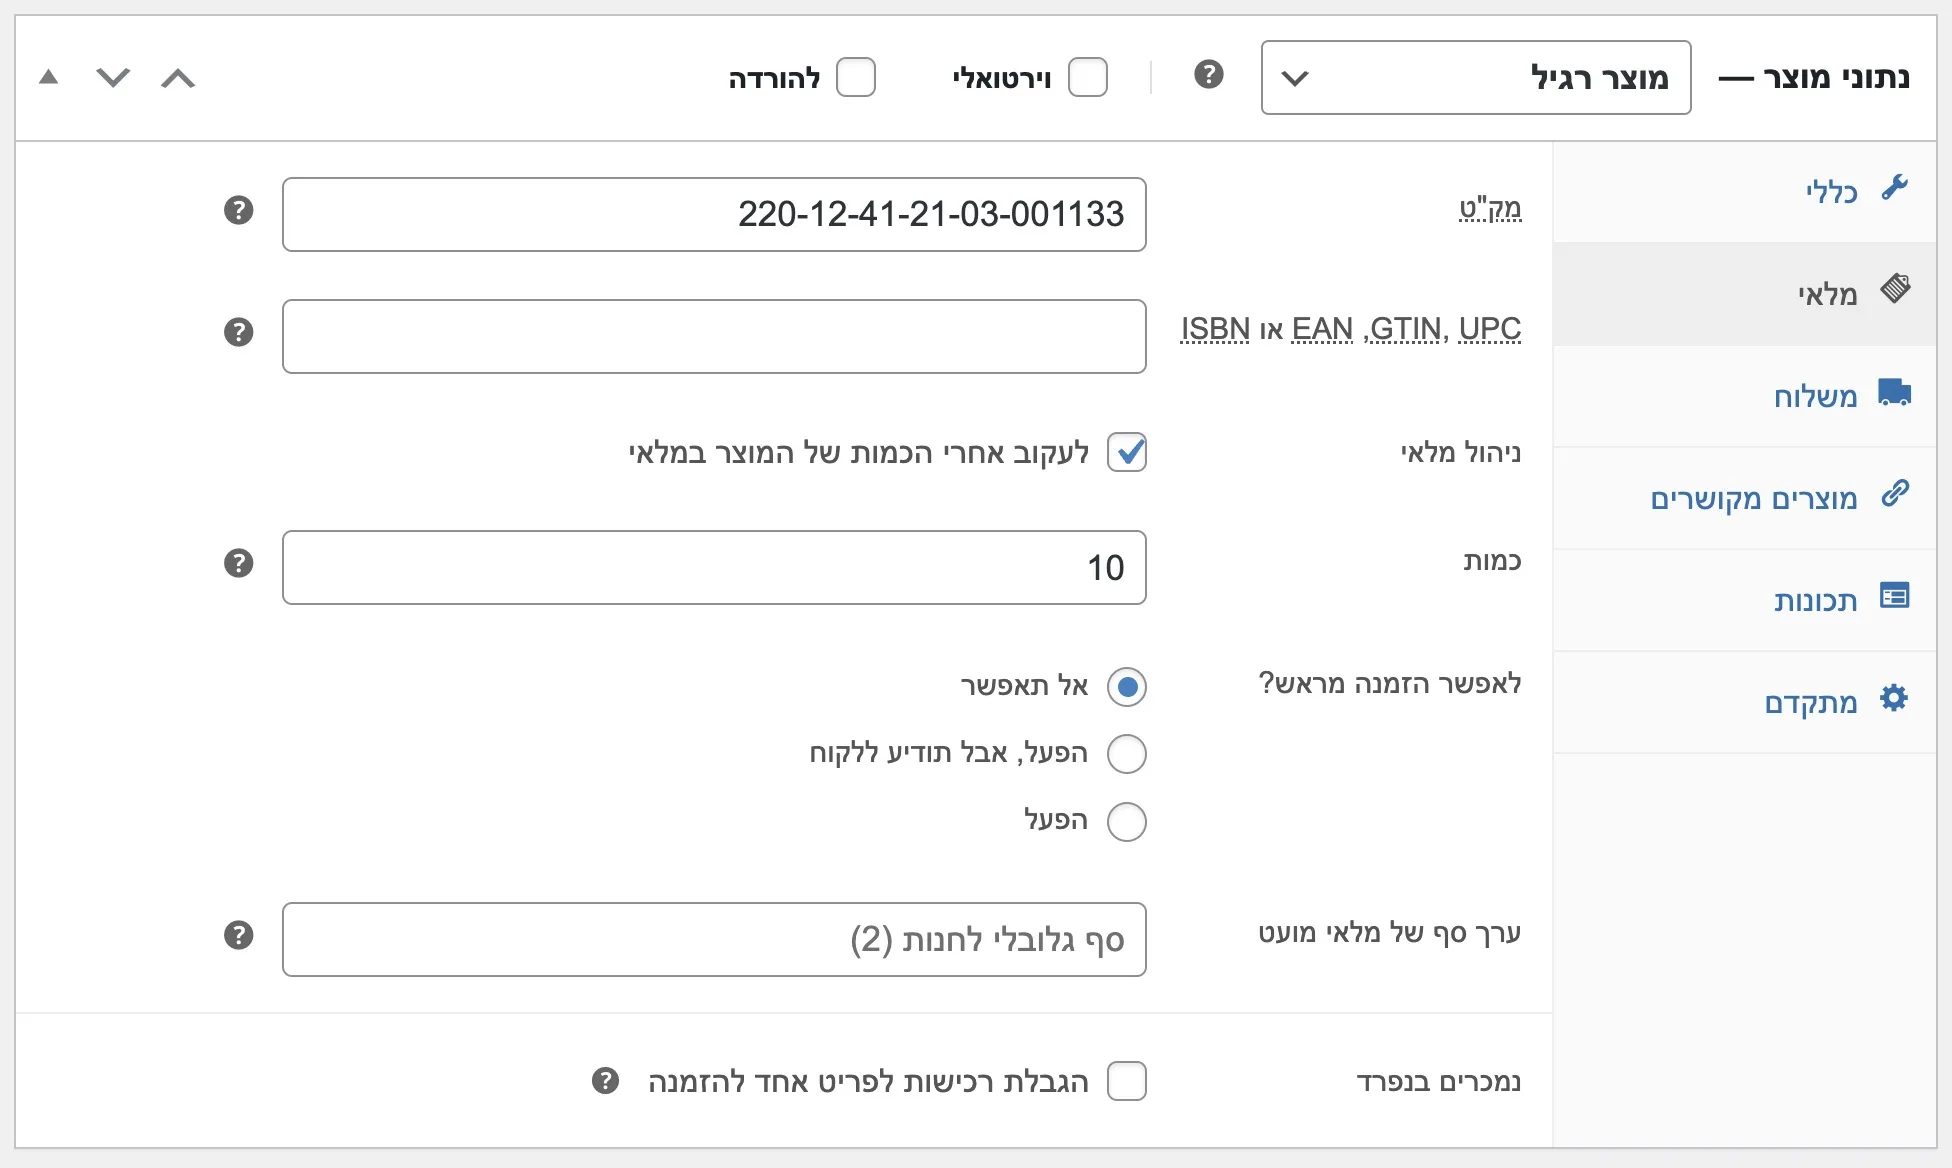Click help icon for GTIN, UPC, EAN field

(238, 332)
